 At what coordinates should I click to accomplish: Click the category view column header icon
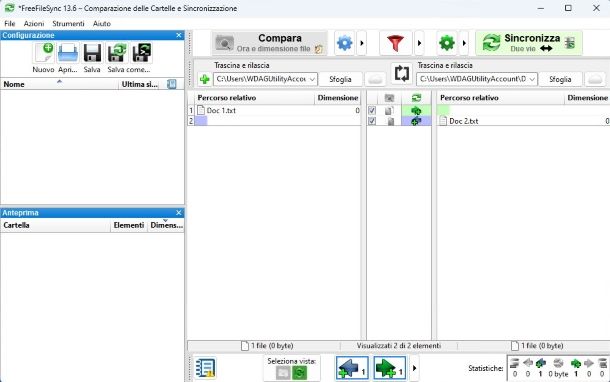click(389, 98)
